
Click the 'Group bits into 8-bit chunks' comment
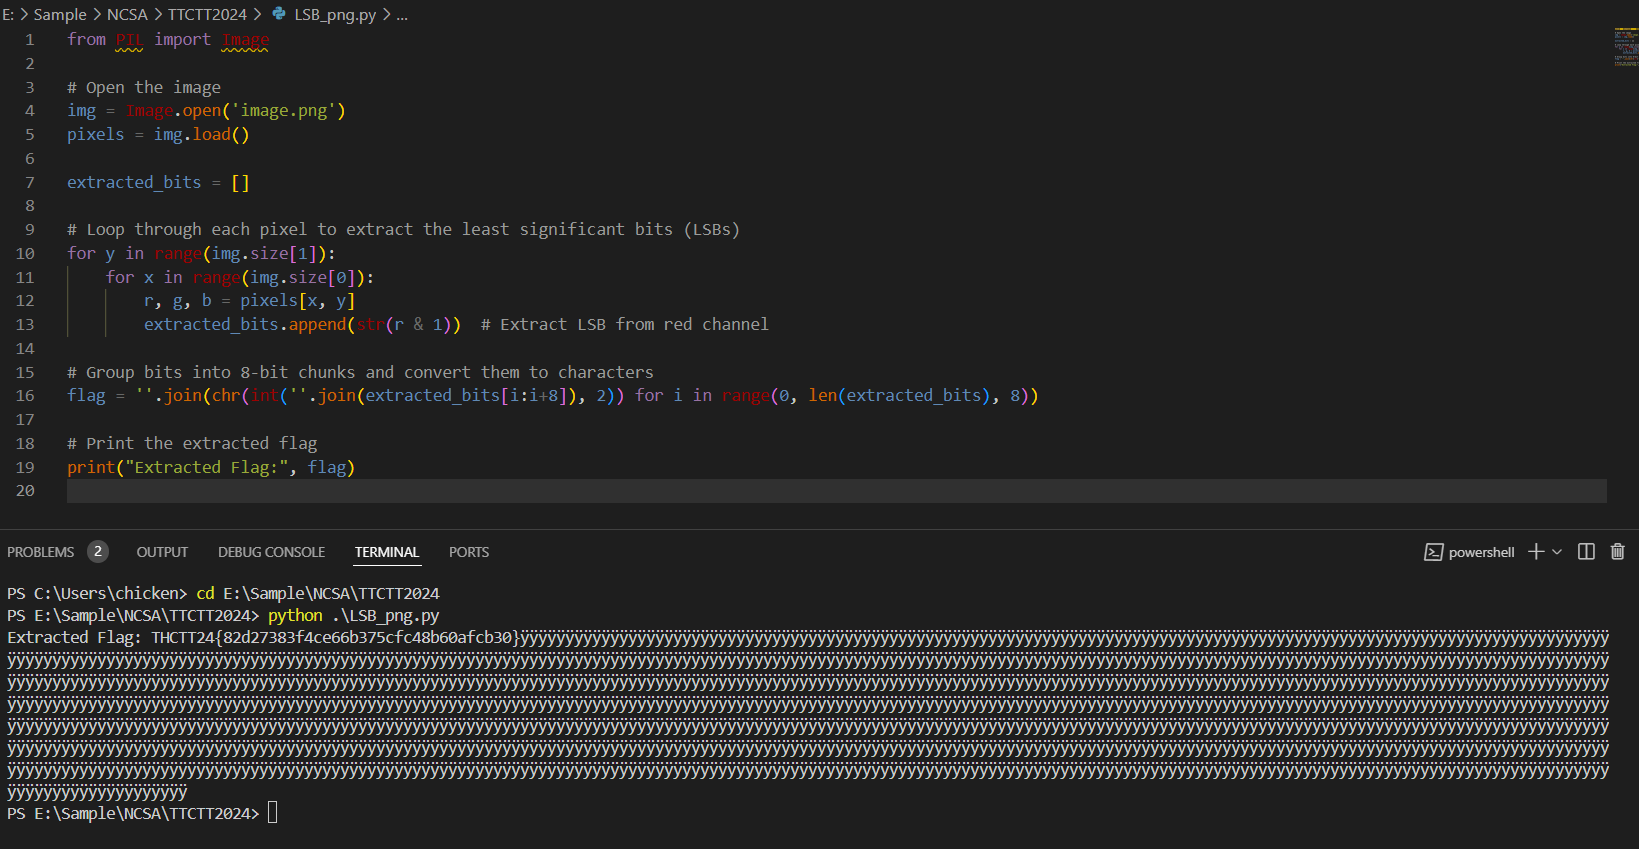tap(360, 372)
